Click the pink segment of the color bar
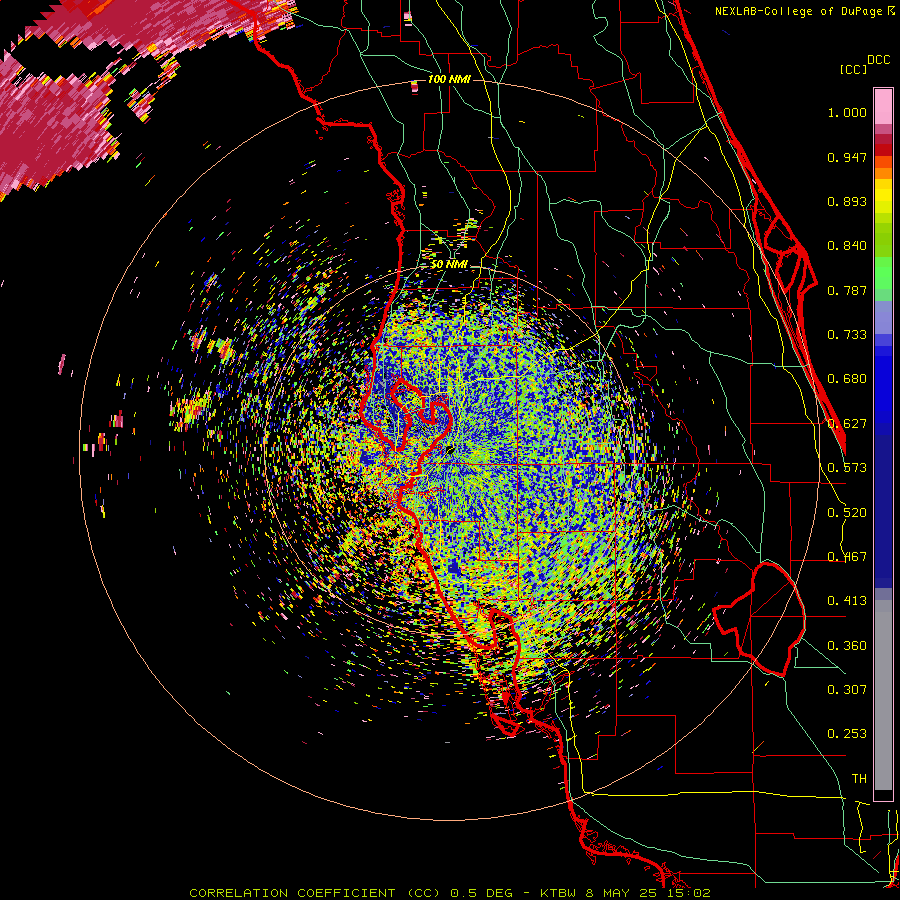900x900 pixels. [883, 106]
